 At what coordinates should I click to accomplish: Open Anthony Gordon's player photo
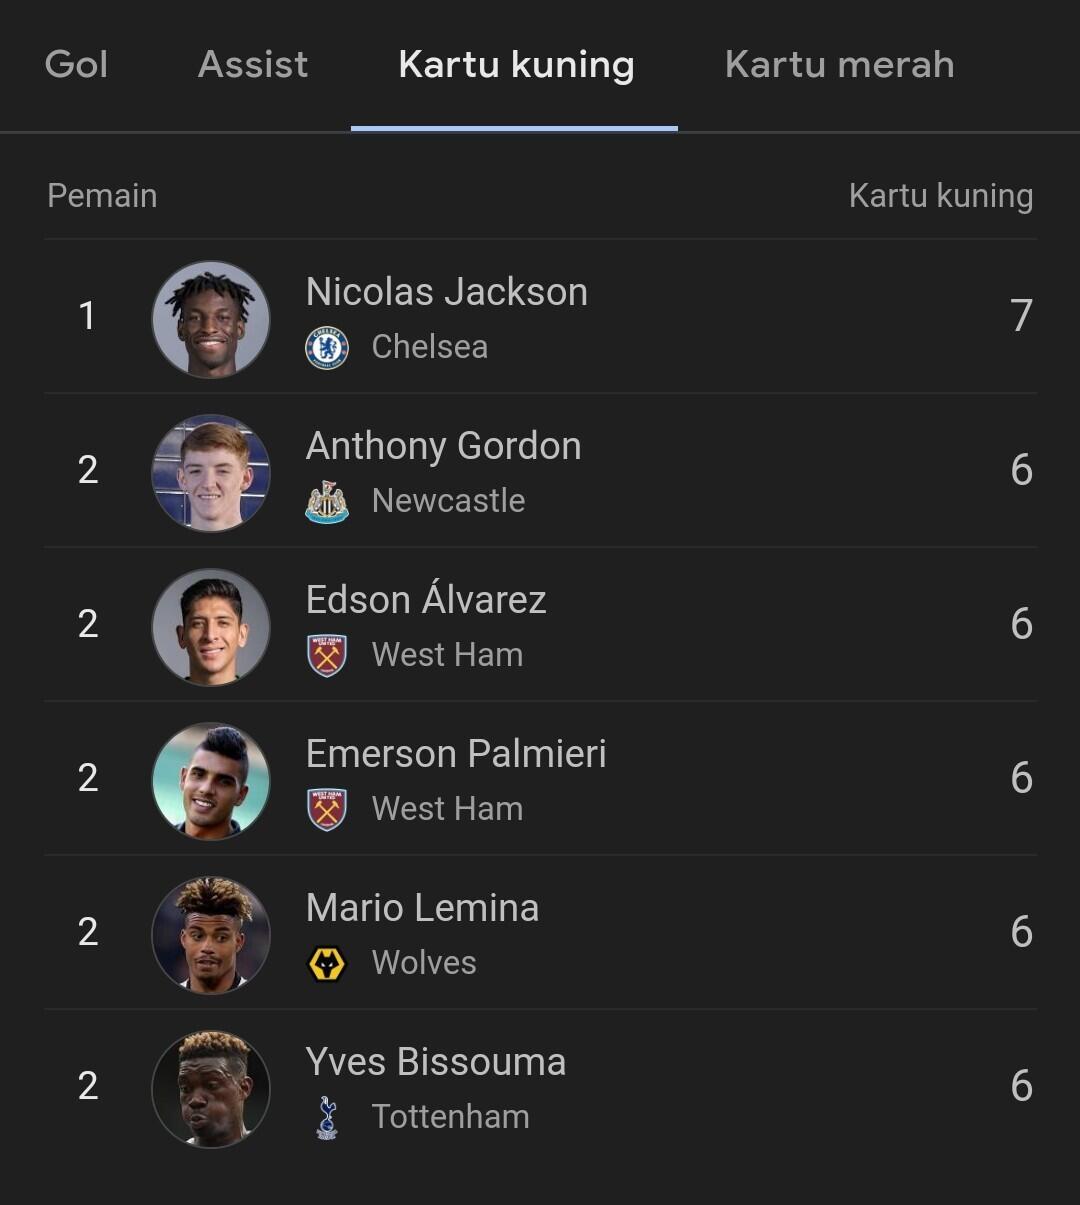click(x=211, y=473)
